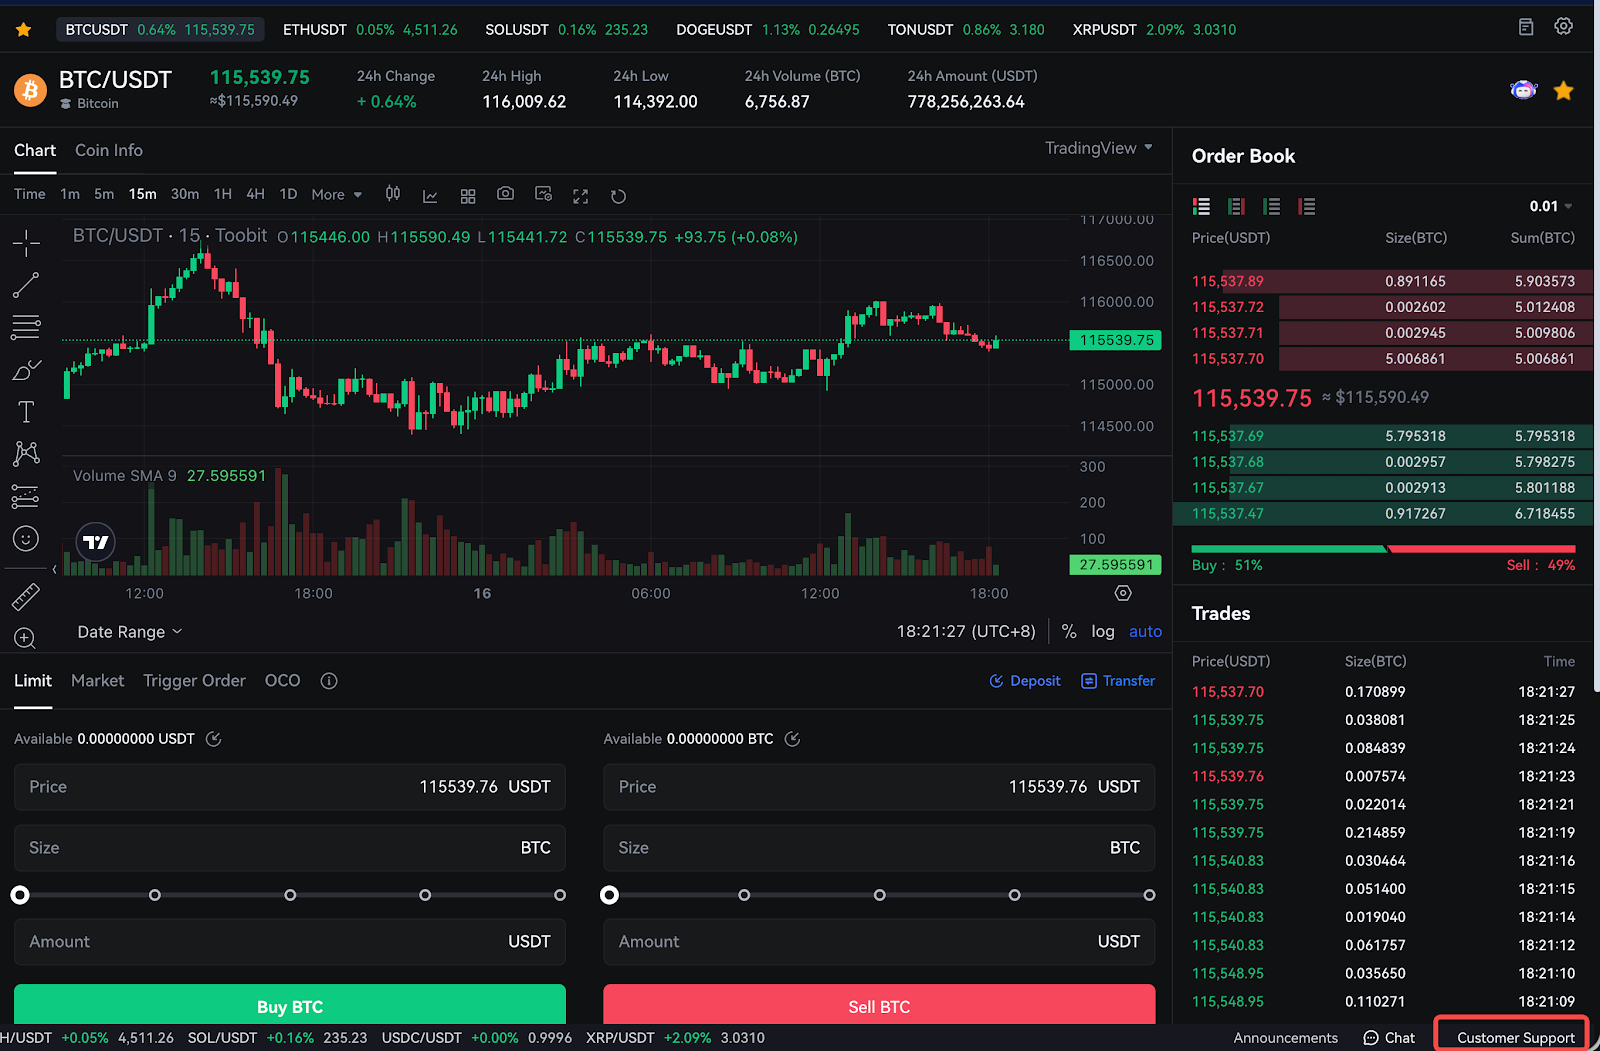Open the 0.01 price precision dropdown
1600x1051 pixels.
click(x=1551, y=206)
